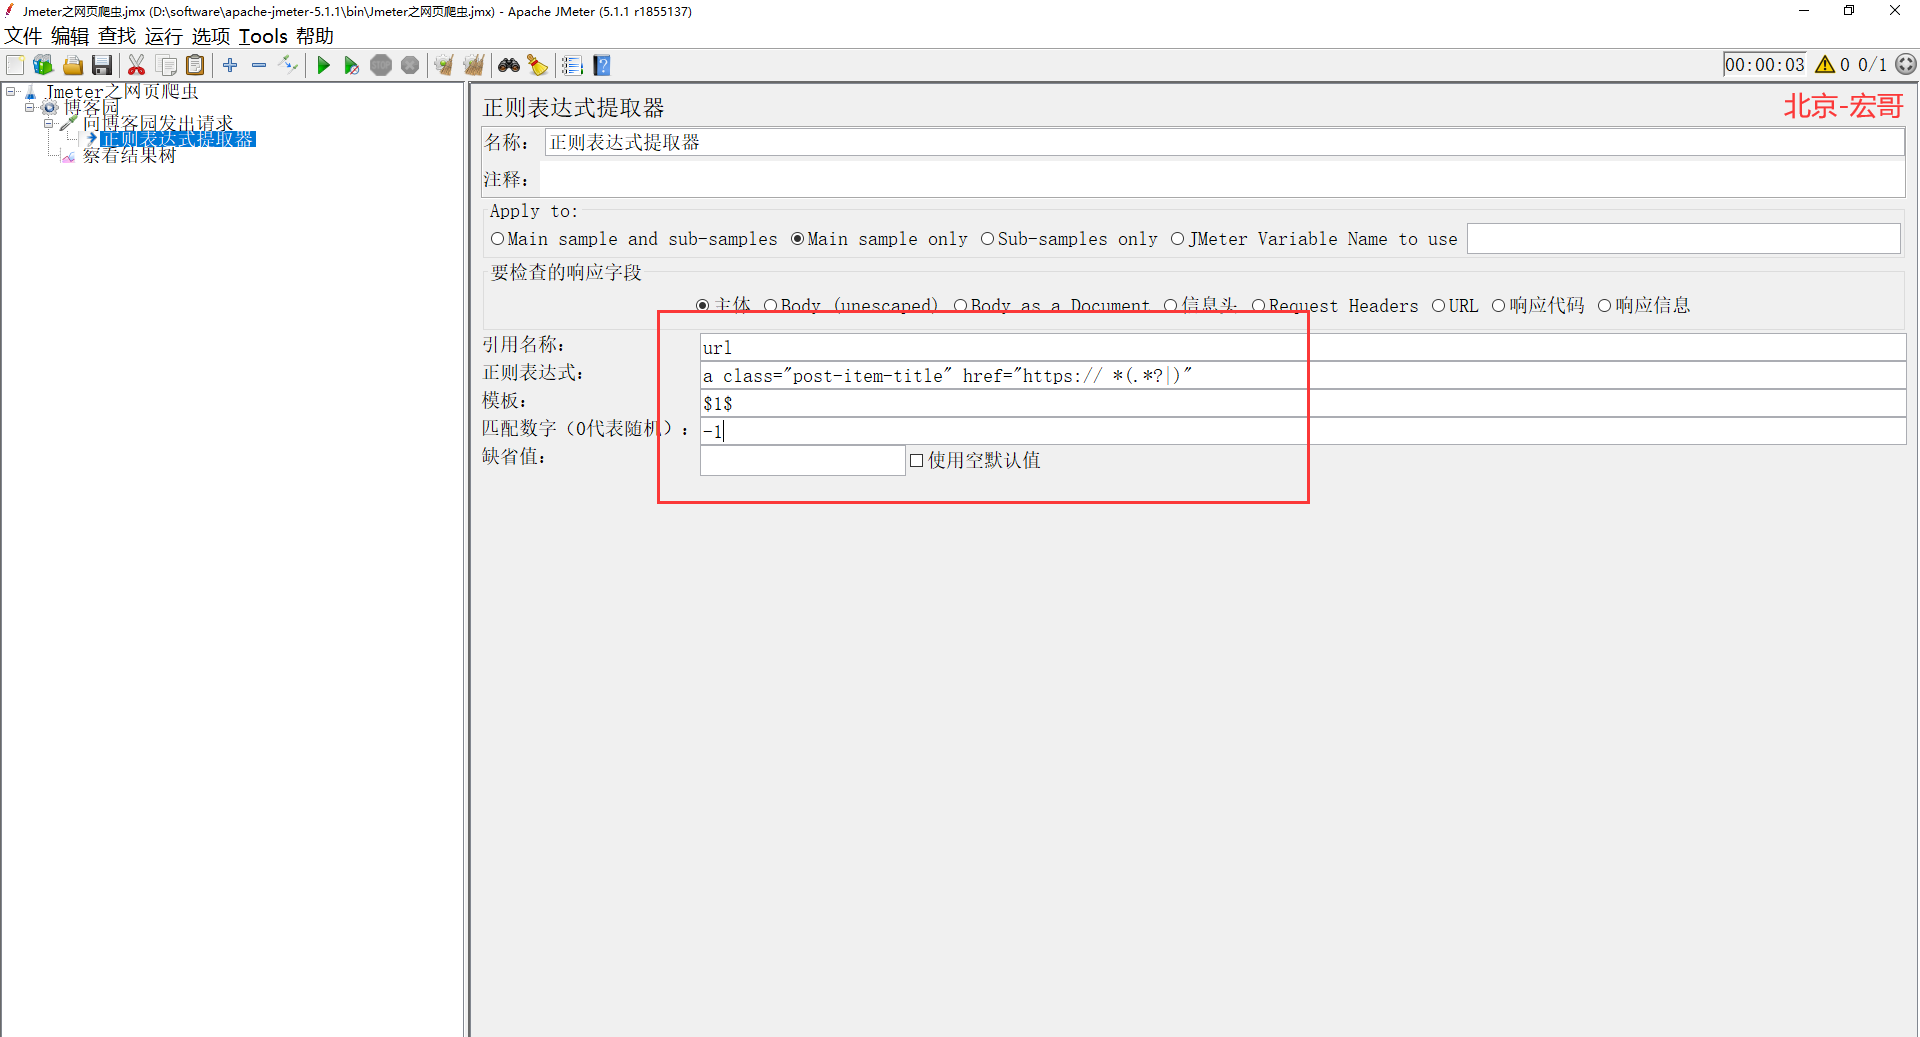Open the 帮助 menu
The image size is (1920, 1037).
click(315, 36)
